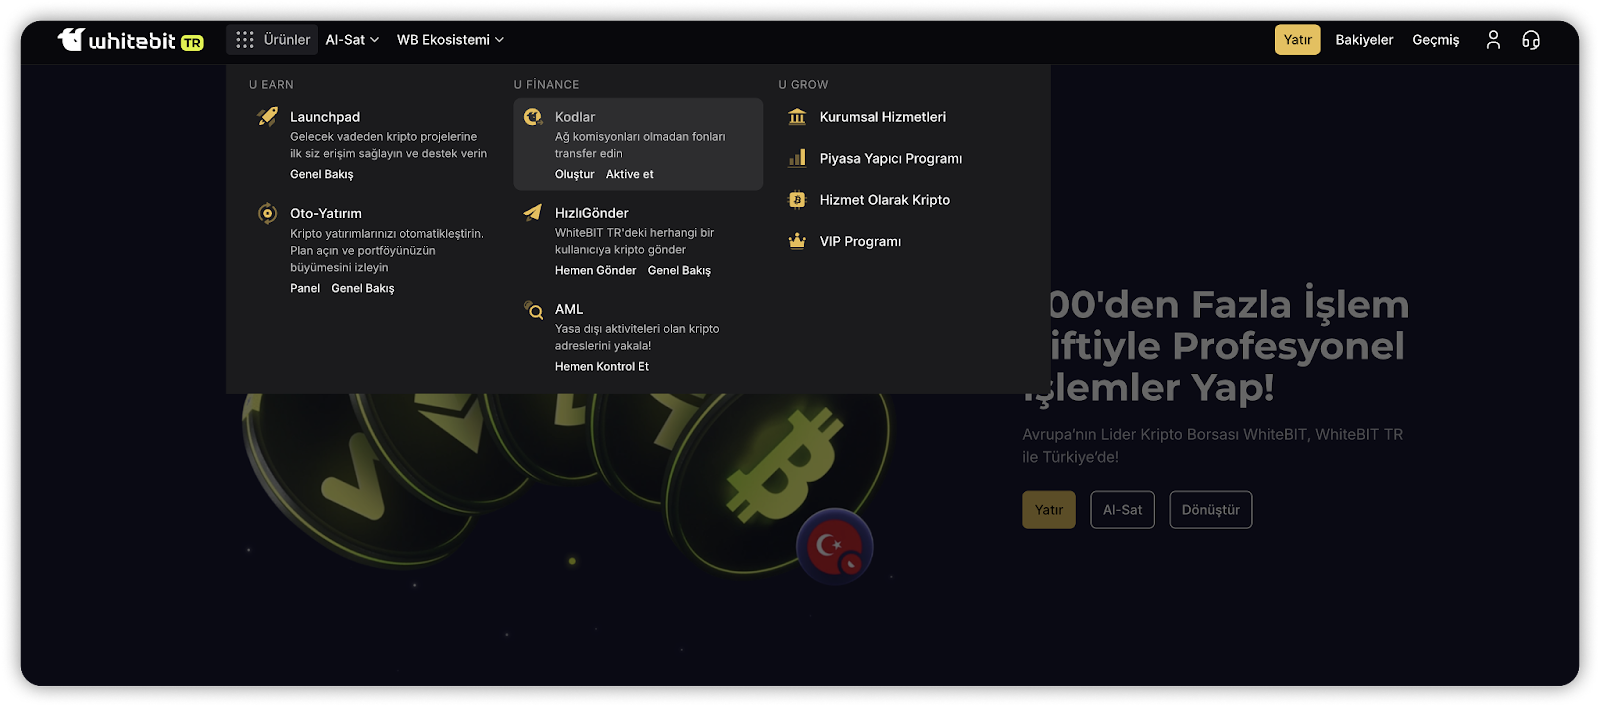Click the Launchpad rocket icon
The width and height of the screenshot is (1600, 707).
[x=268, y=117]
